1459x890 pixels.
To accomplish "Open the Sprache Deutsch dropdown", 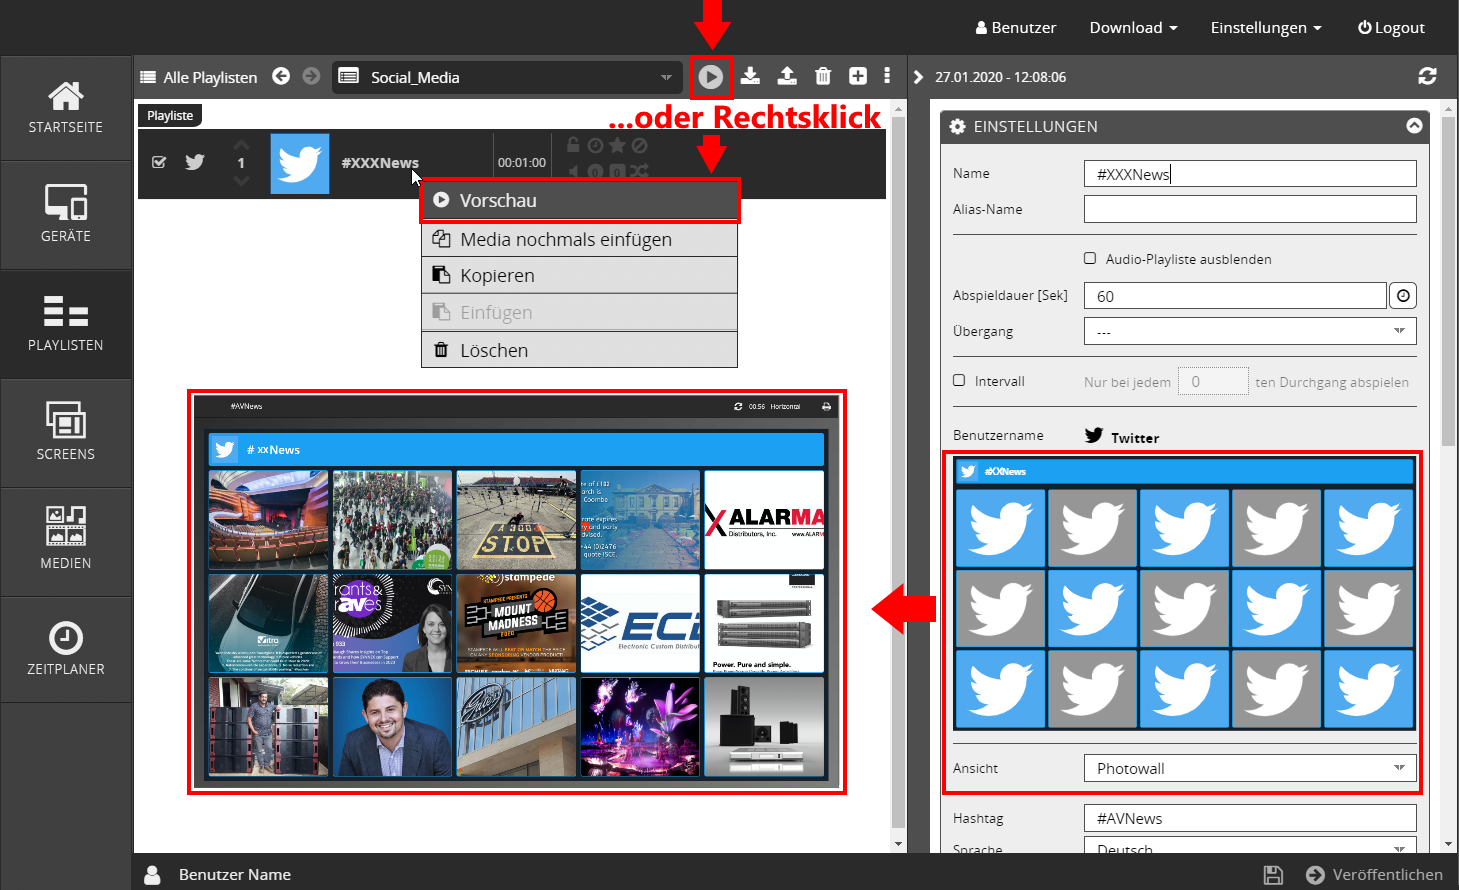I will (x=1250, y=846).
